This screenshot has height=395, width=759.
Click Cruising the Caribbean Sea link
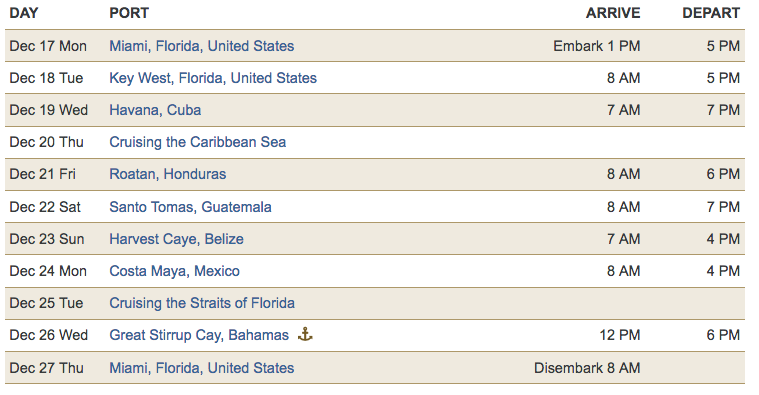pyautogui.click(x=197, y=142)
